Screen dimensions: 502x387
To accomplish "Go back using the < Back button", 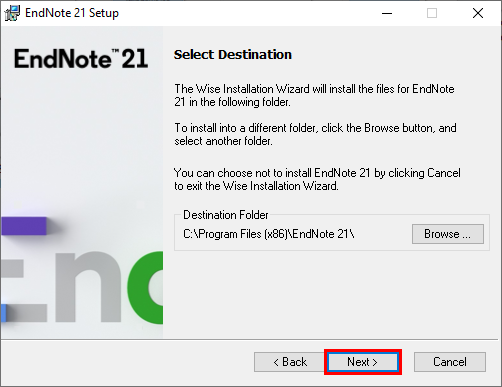I will (290, 362).
